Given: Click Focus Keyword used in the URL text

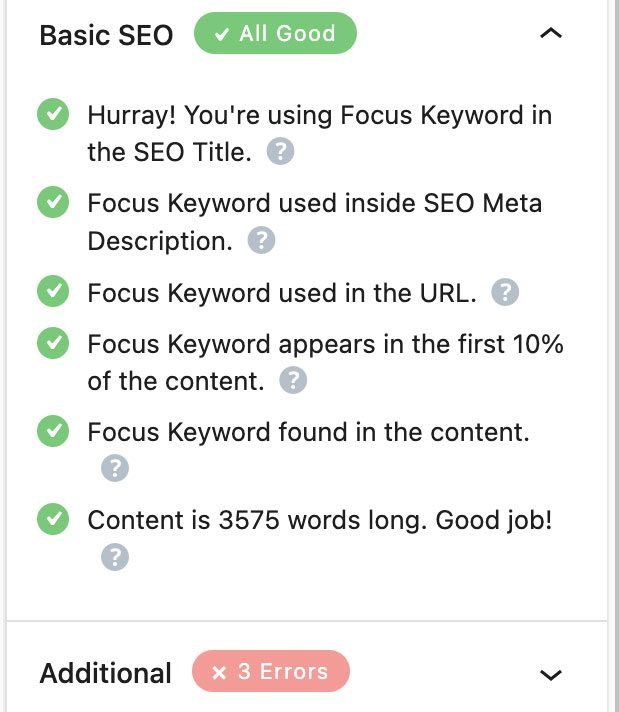Looking at the screenshot, I should (281, 293).
